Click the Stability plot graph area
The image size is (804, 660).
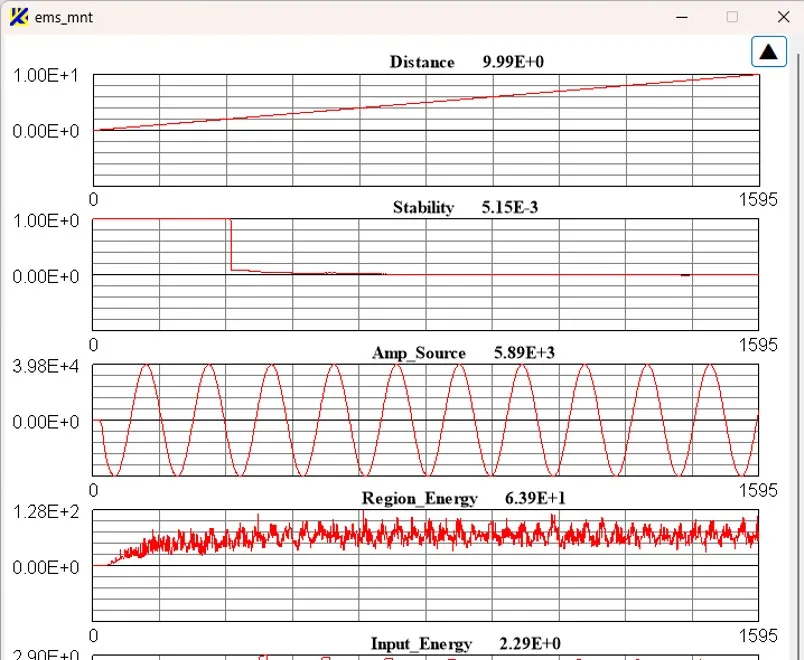click(426, 275)
